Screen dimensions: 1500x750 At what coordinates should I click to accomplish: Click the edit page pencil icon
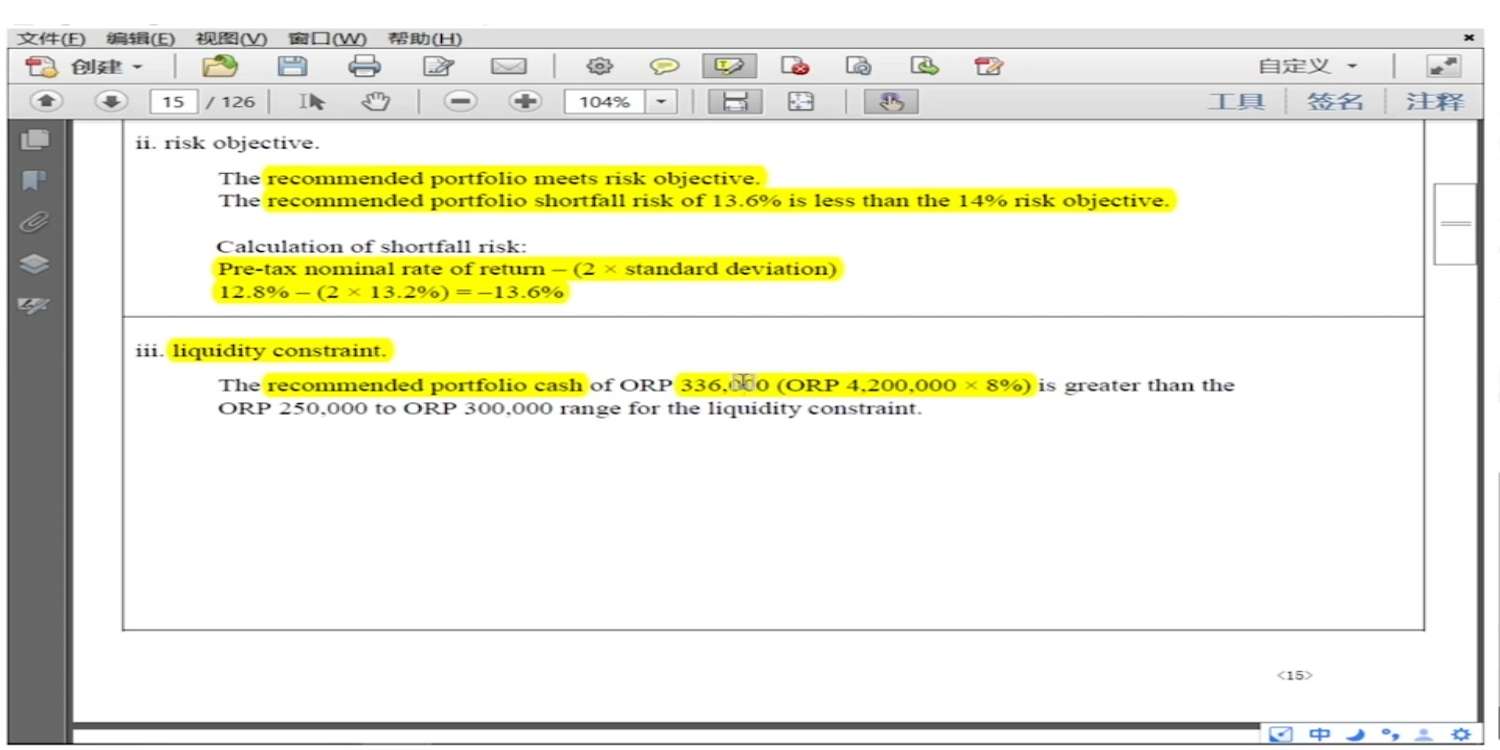coord(439,67)
